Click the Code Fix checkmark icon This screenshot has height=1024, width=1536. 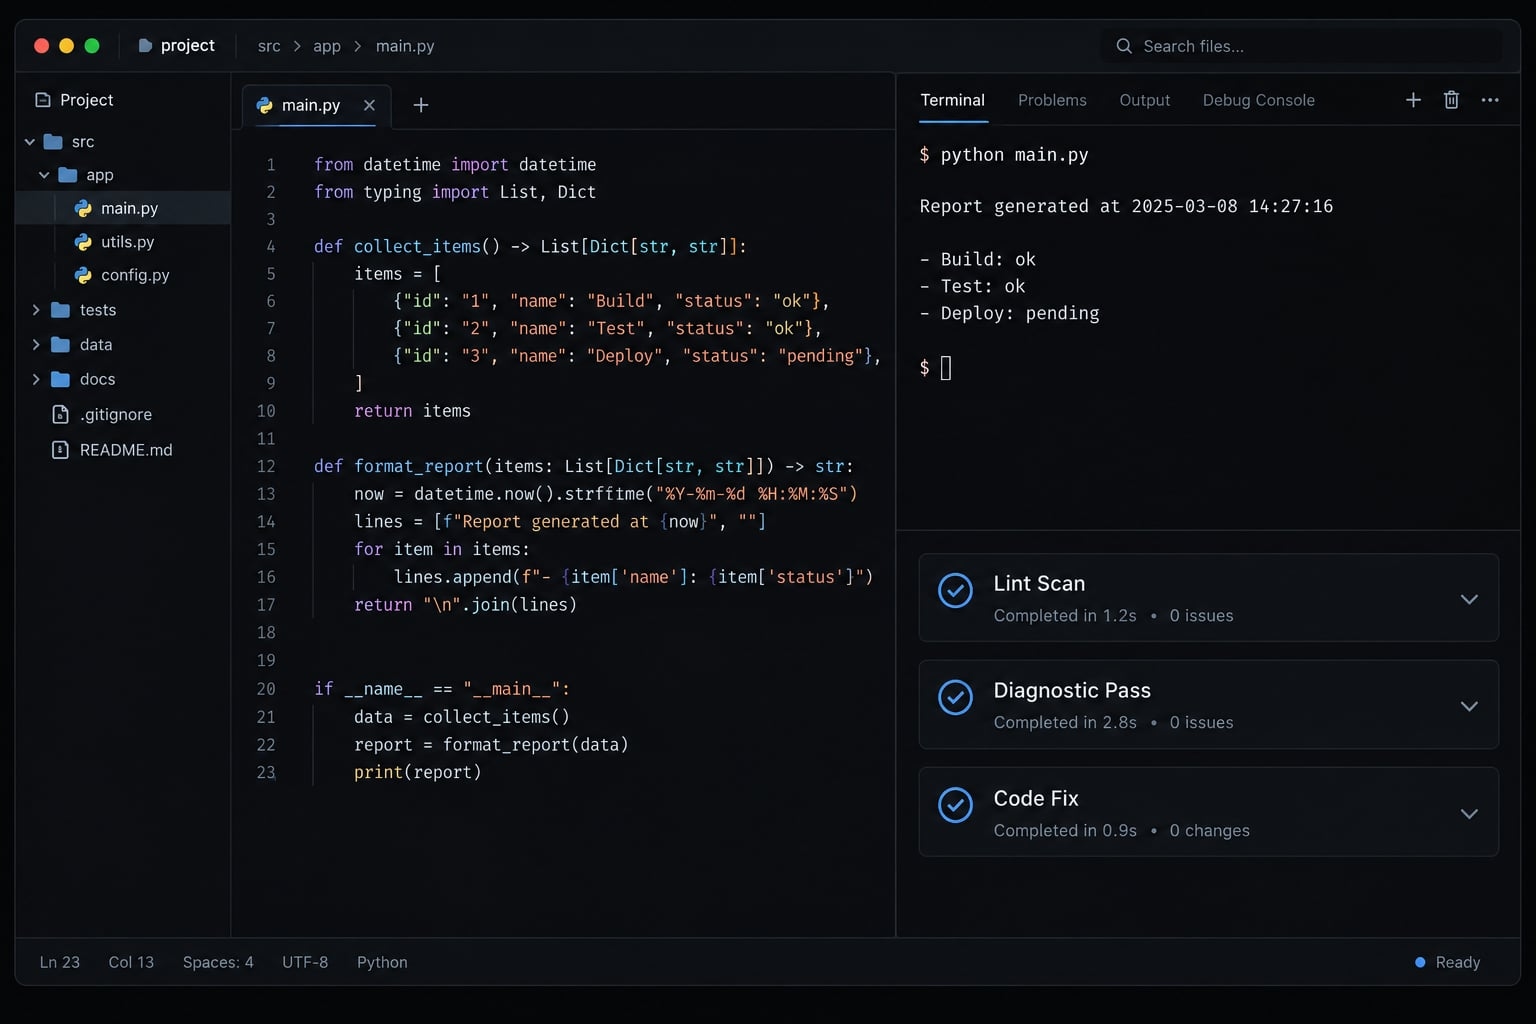955,805
